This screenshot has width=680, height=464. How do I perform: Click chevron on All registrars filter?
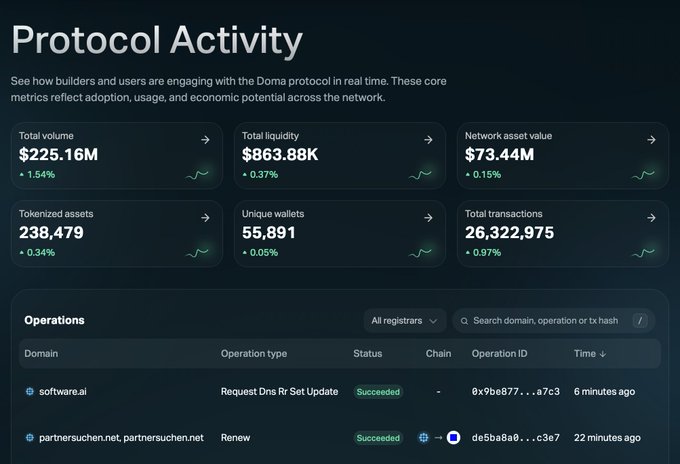pos(433,321)
